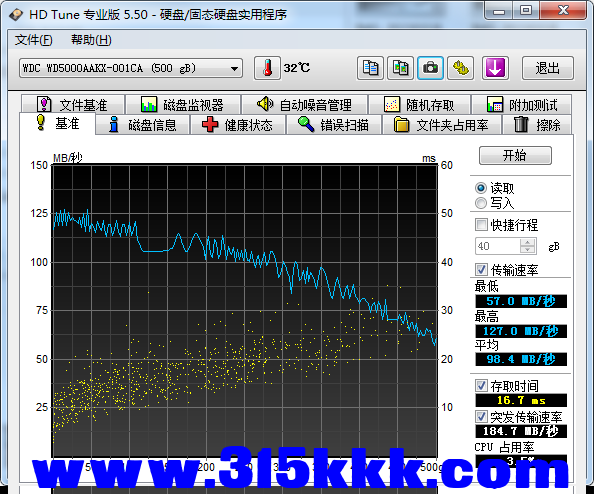Viewport: 594px width, 494px height.
Task: Open the 错误扫描 magnifier tab
Action: click(334, 125)
